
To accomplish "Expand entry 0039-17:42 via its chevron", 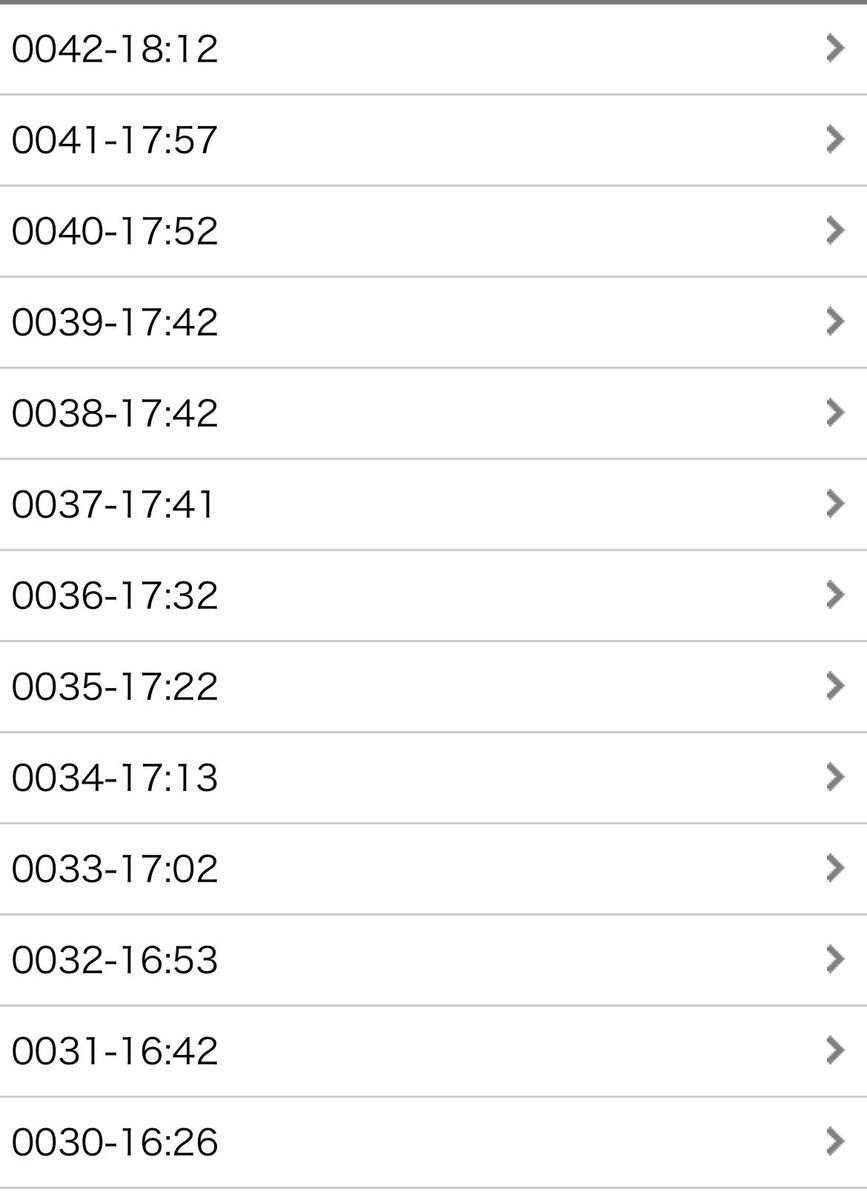I will coord(836,321).
